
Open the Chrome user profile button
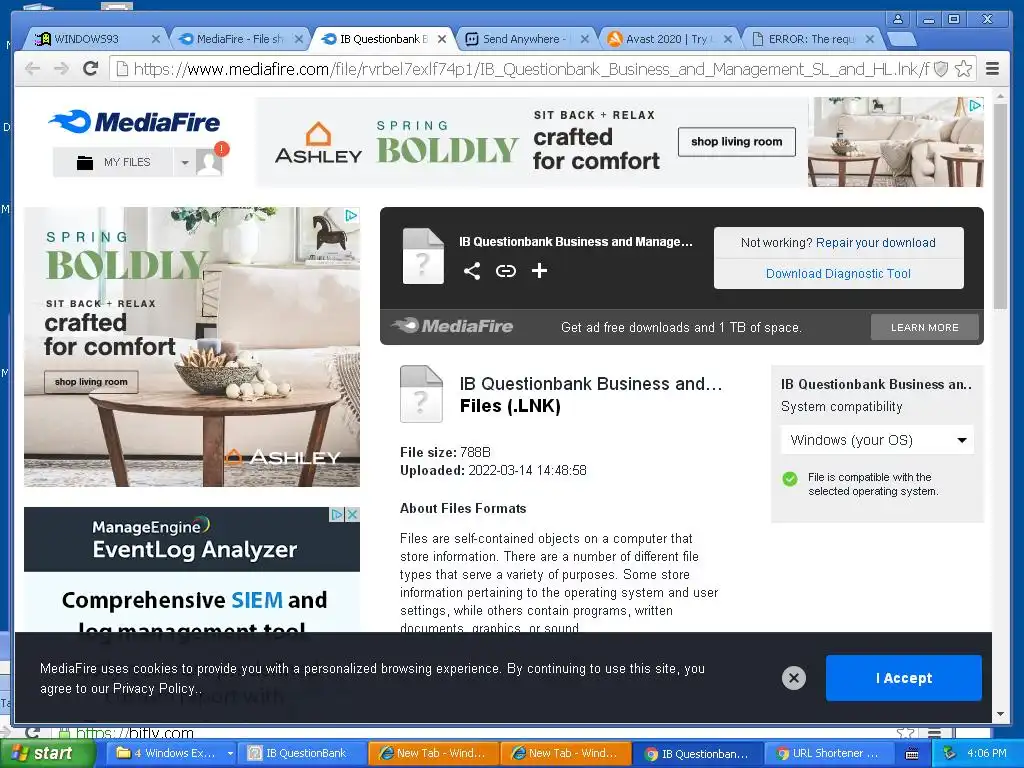[898, 19]
